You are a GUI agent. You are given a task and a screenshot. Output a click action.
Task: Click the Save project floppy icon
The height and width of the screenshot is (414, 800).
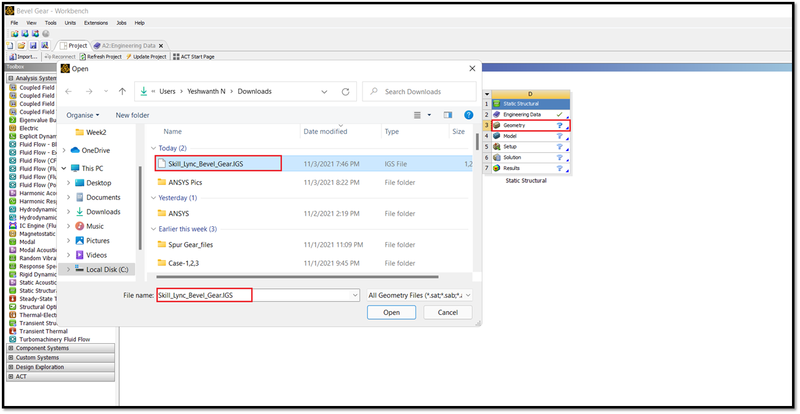click(32, 45)
